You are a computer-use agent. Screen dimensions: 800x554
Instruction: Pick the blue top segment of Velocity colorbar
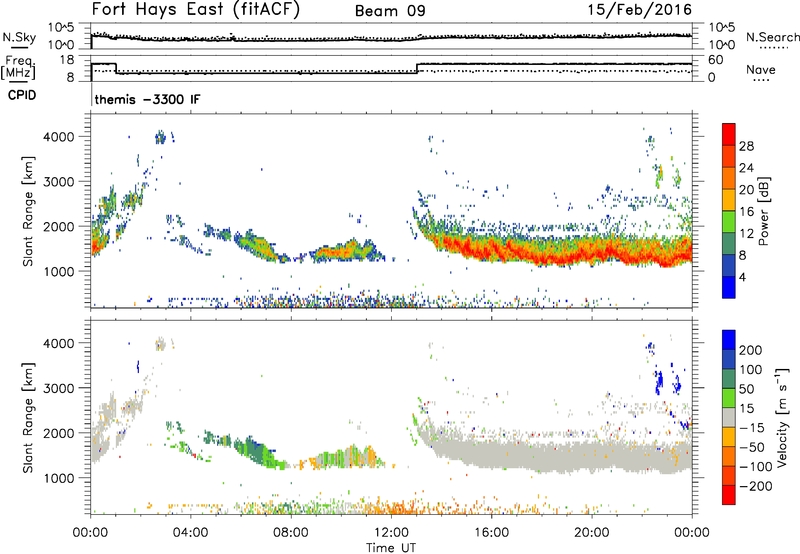[x=729, y=339]
